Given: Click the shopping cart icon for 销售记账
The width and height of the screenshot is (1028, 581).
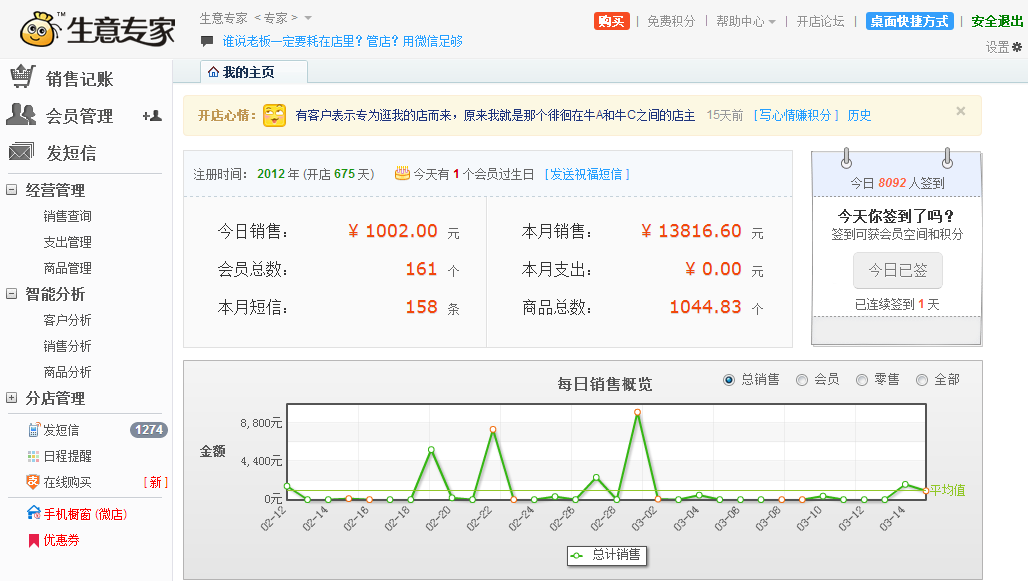Looking at the screenshot, I should pos(22,78).
